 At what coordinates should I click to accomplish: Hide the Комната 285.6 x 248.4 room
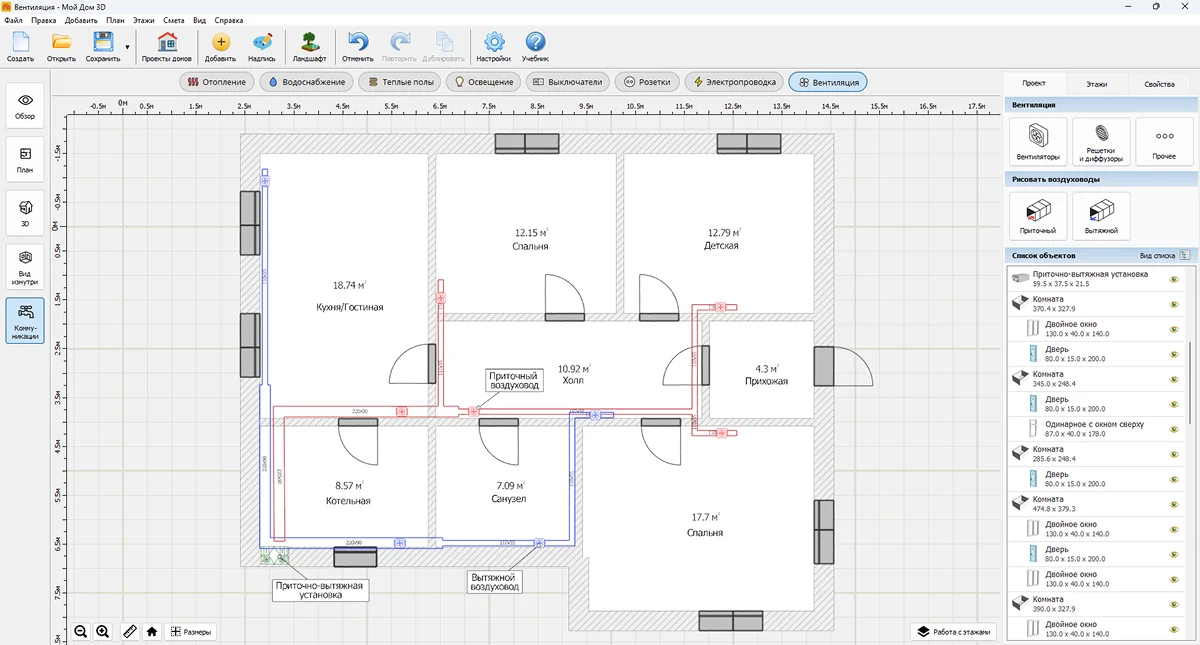pyautogui.click(x=1174, y=454)
